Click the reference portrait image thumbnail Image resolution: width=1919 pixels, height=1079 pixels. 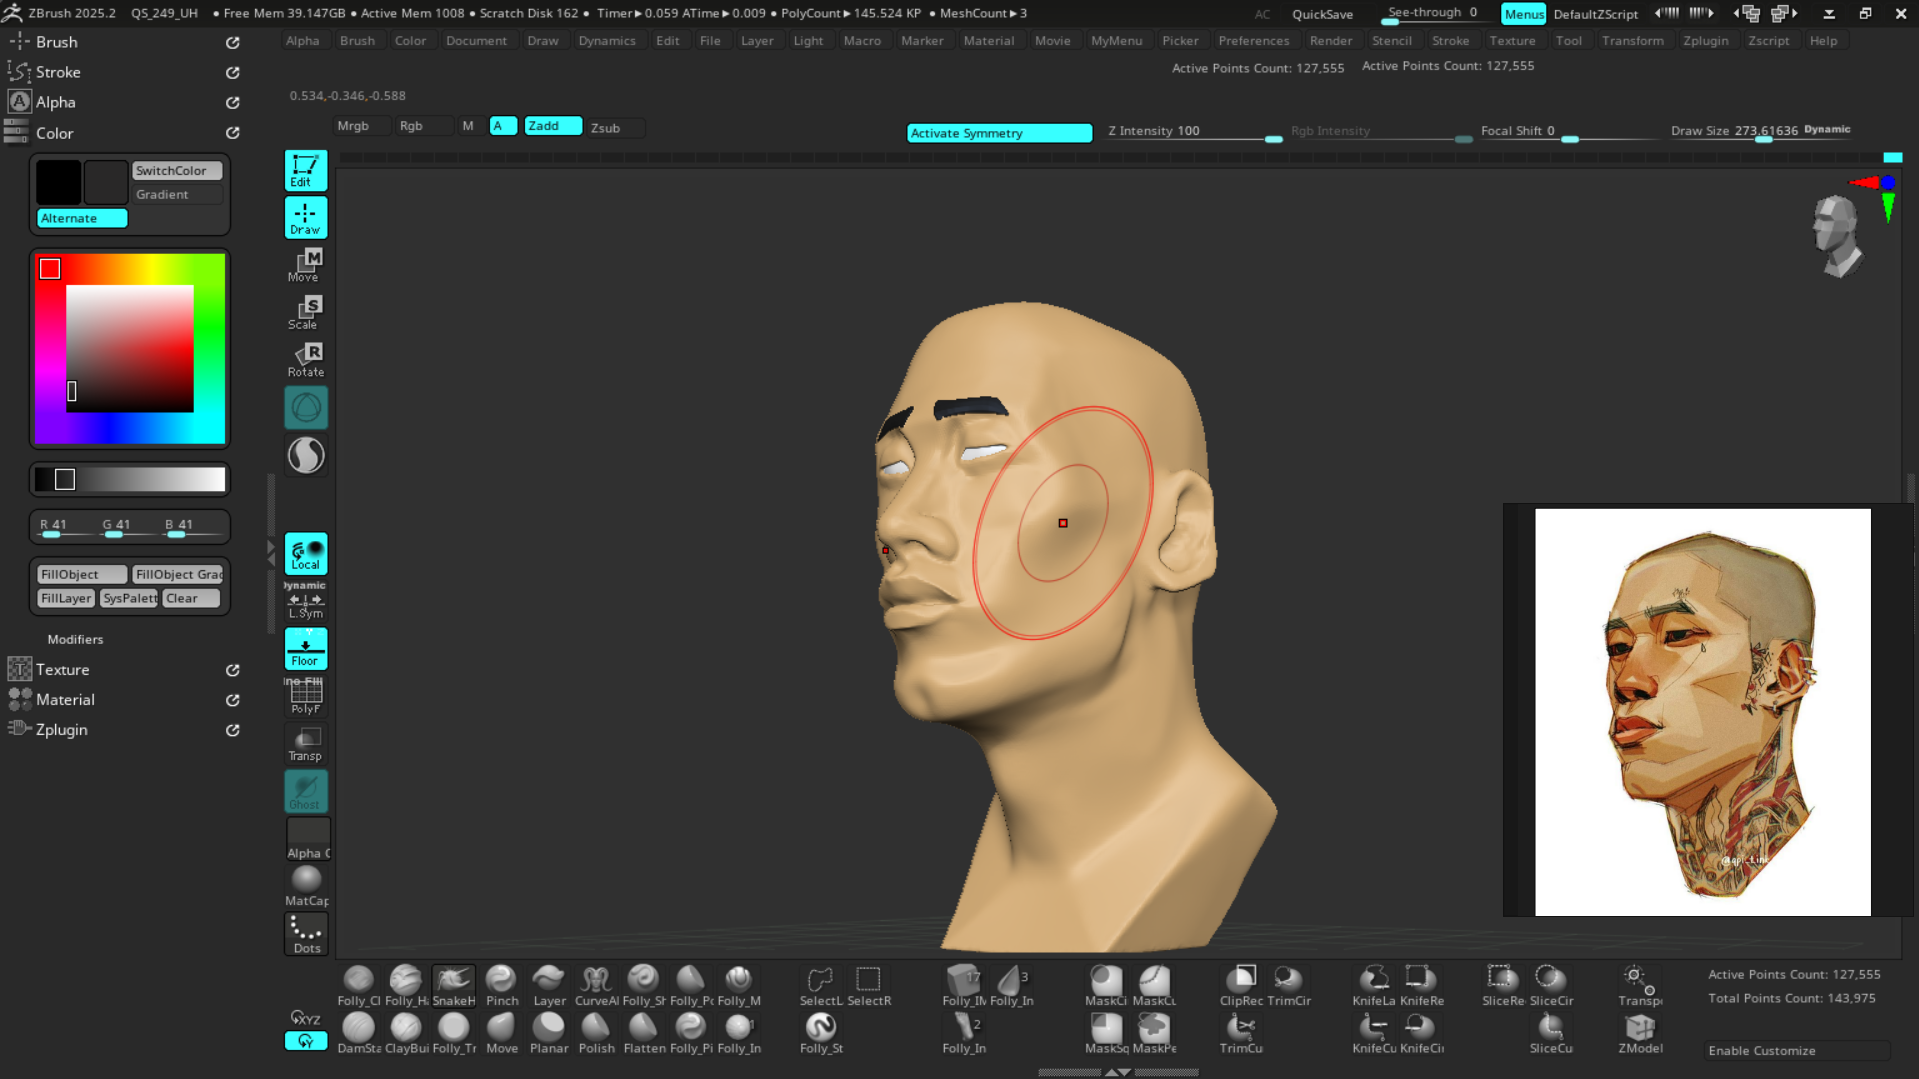[1702, 712]
